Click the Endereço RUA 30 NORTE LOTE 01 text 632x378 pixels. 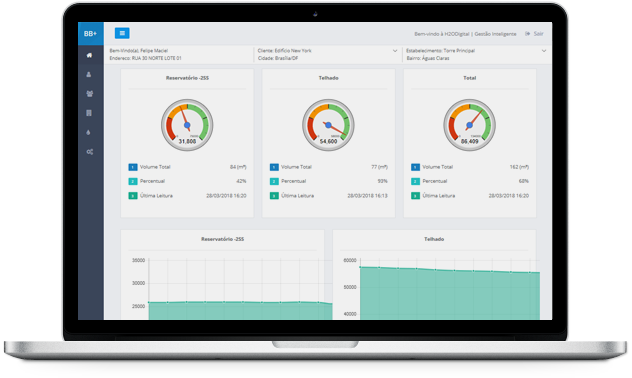pos(146,58)
